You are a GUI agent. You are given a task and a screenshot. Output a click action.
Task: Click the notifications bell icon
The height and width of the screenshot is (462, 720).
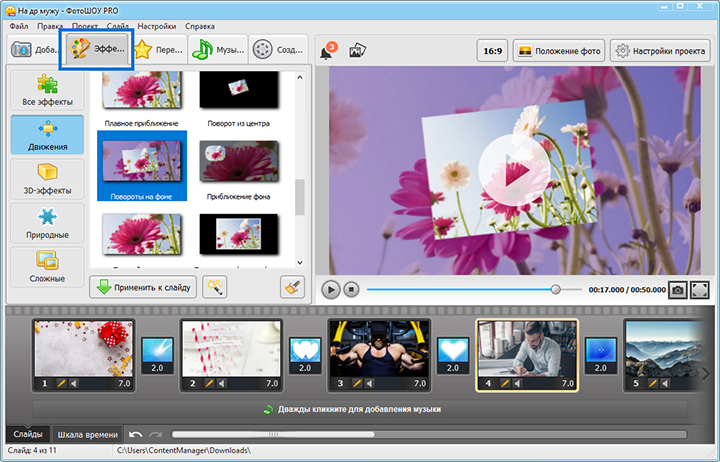[x=326, y=51]
